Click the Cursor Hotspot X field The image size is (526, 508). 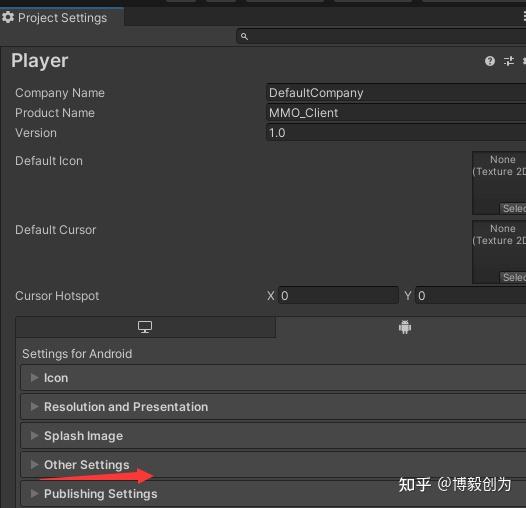[x=338, y=296]
